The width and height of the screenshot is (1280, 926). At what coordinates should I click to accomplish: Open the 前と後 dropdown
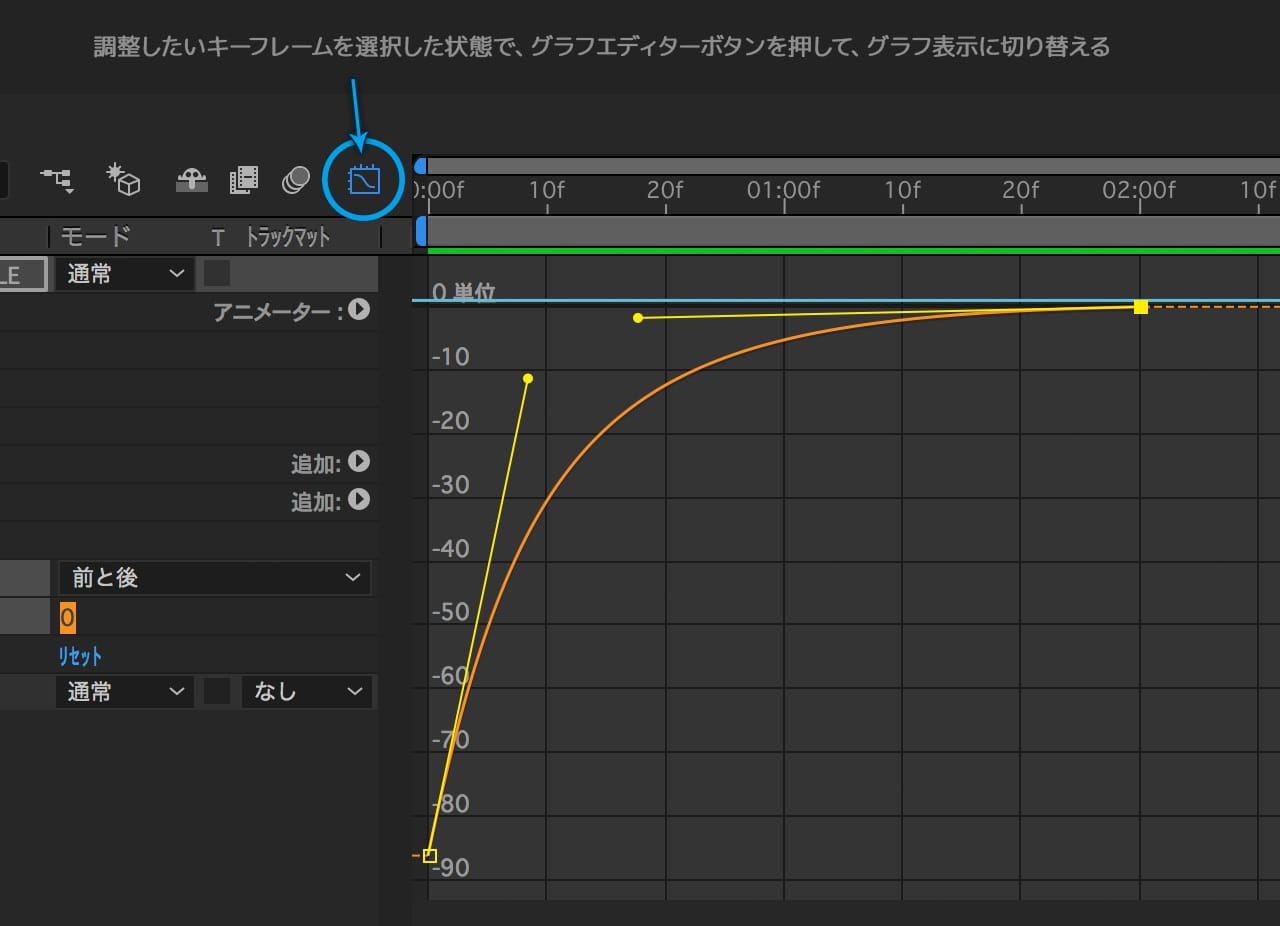coord(214,578)
